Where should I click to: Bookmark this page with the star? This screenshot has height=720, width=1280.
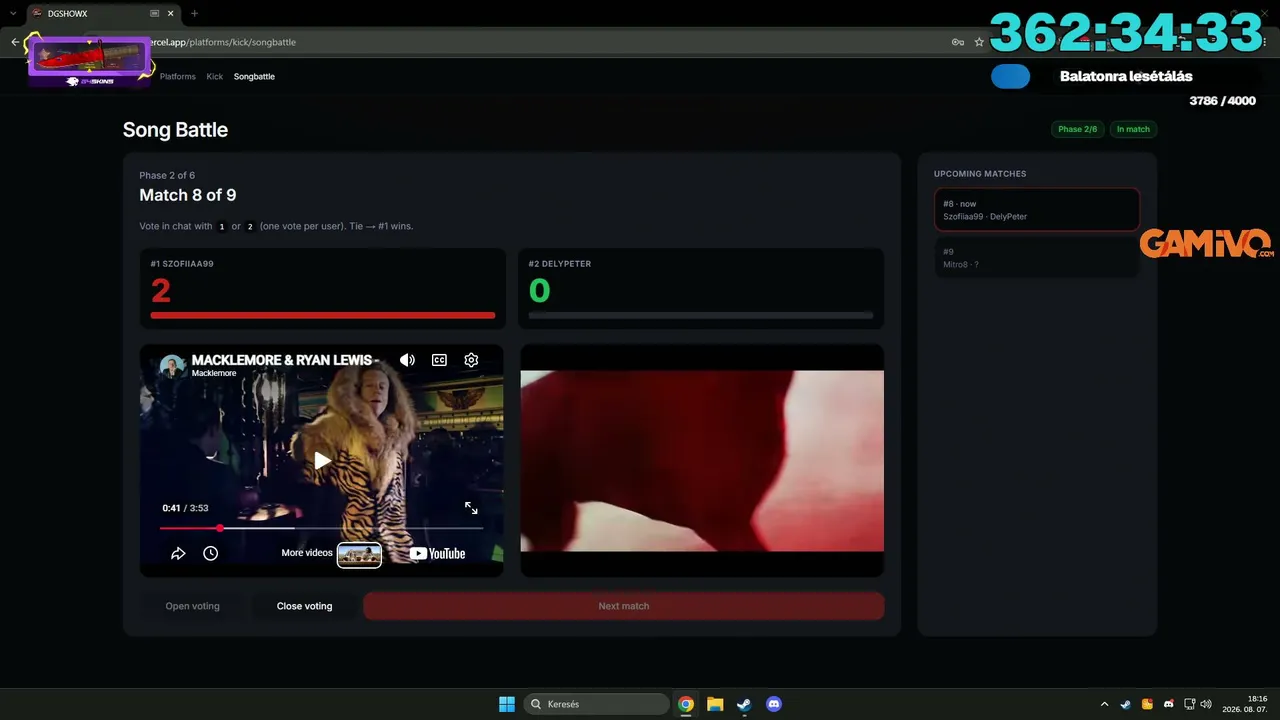(979, 42)
